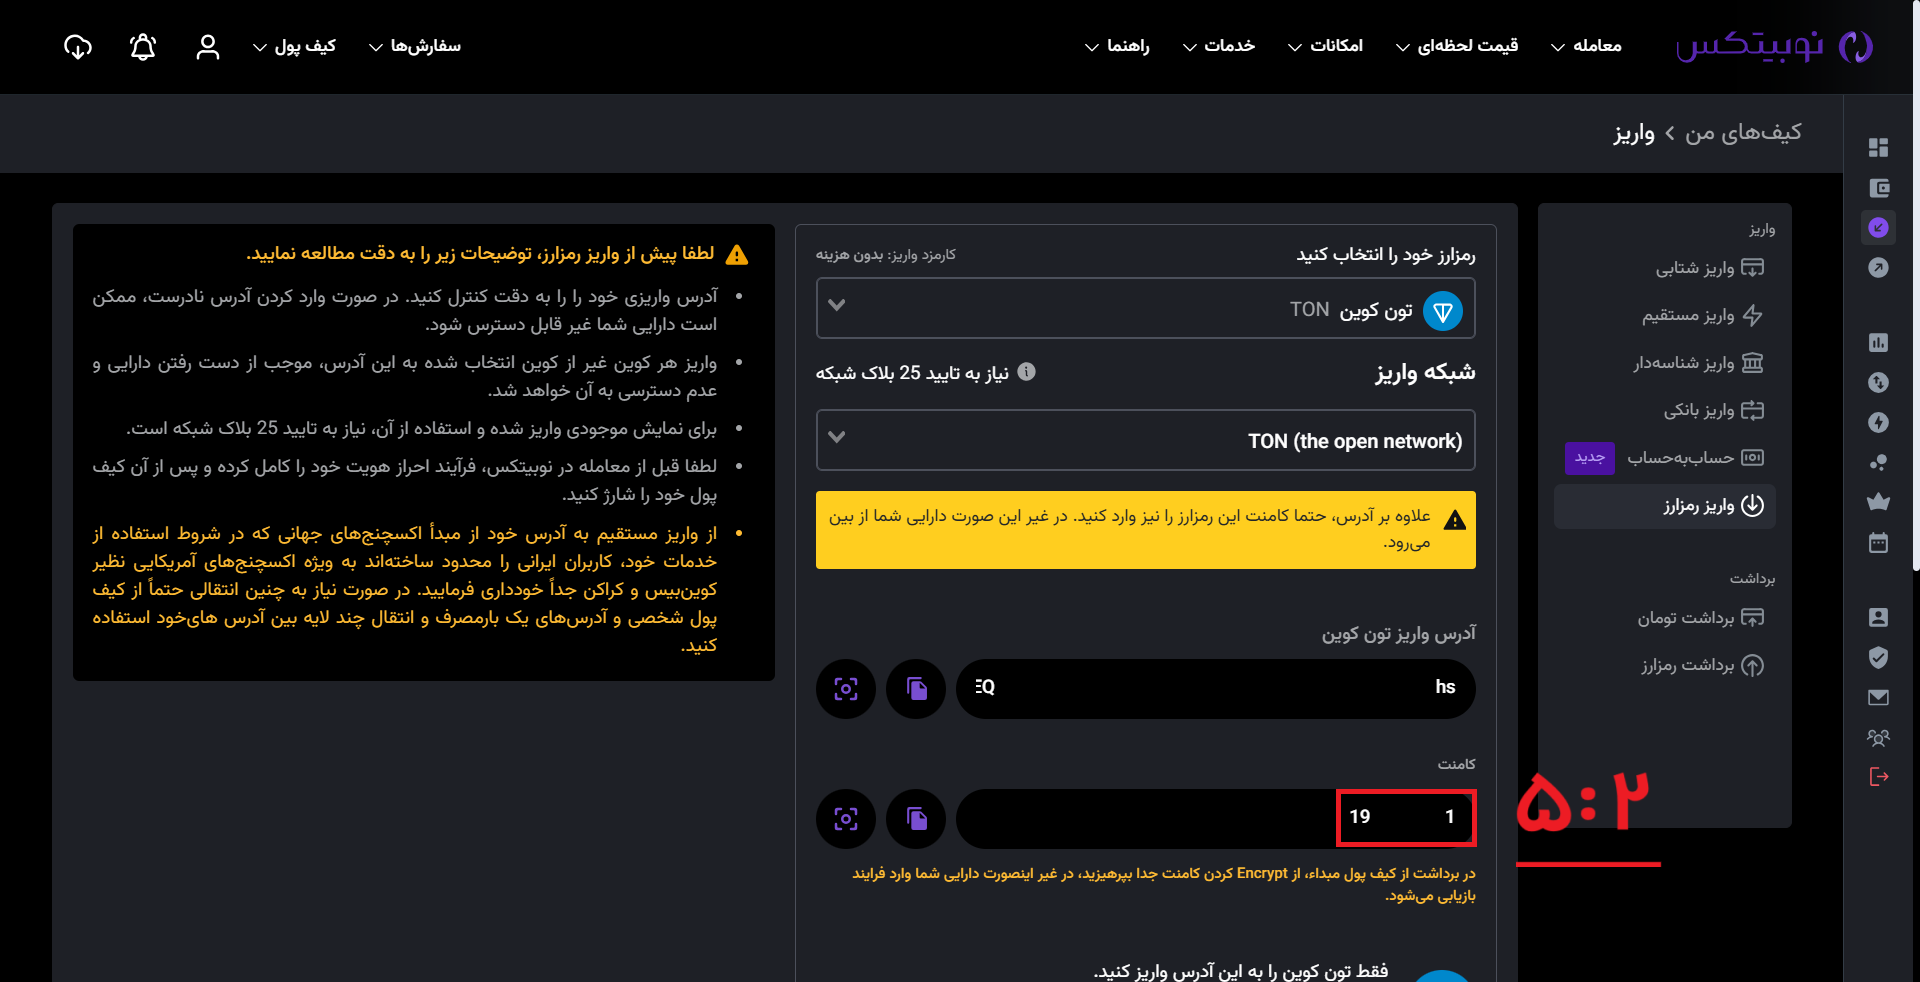Open the bar chart sidebar icon
Viewport: 1920px width, 982px height.
coord(1878,342)
